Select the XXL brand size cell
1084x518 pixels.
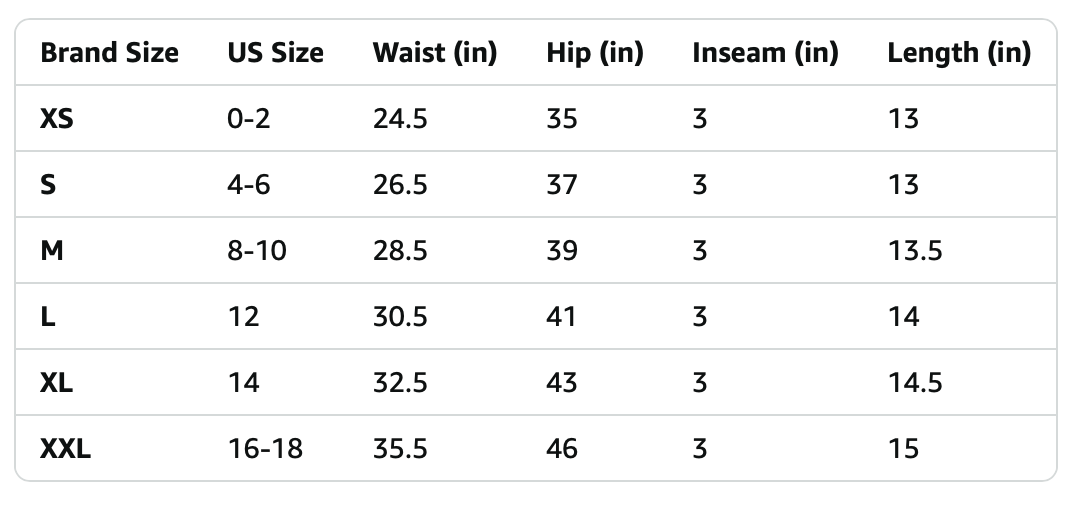pyautogui.click(x=65, y=449)
